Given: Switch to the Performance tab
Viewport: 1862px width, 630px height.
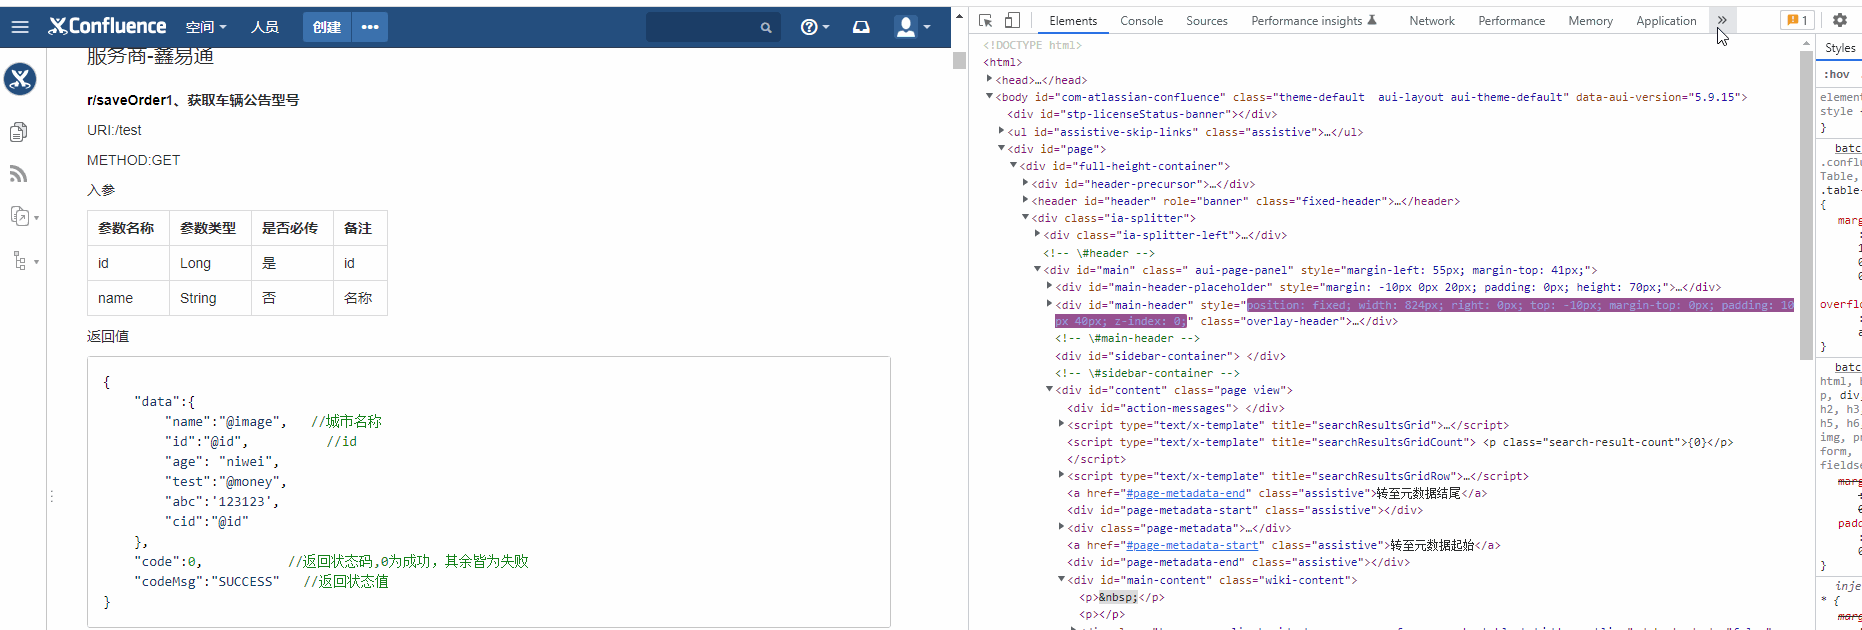Looking at the screenshot, I should 1511,21.
